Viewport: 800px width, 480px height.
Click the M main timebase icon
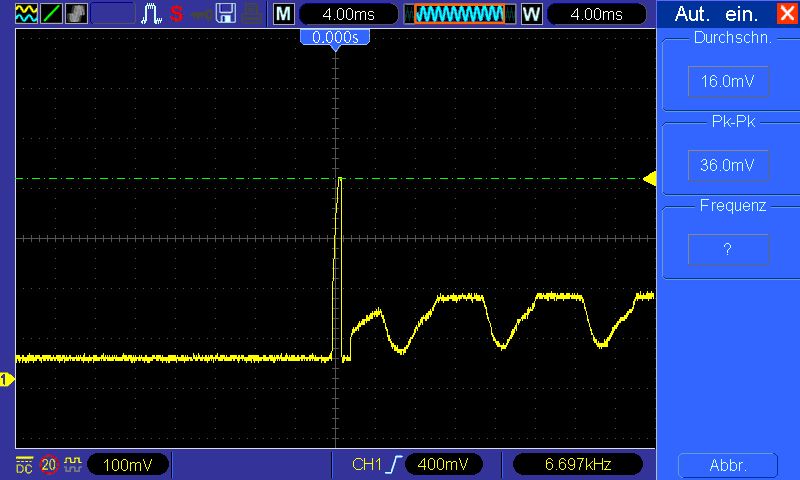[x=284, y=14]
